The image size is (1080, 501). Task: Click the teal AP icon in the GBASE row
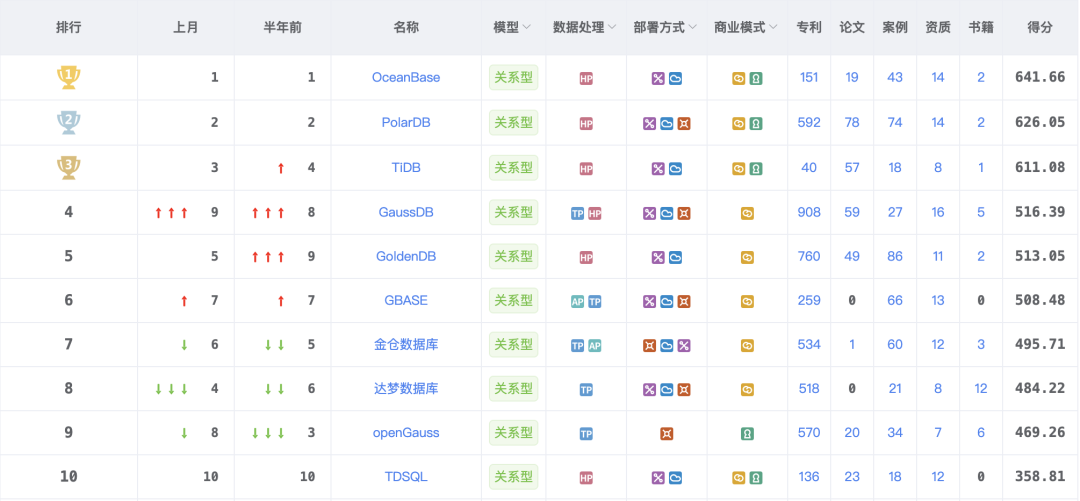pos(578,301)
